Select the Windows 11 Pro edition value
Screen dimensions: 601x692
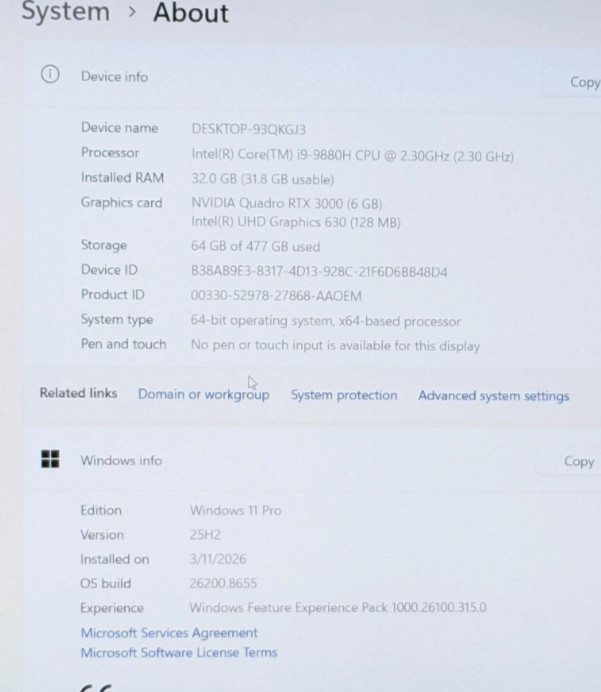(235, 510)
